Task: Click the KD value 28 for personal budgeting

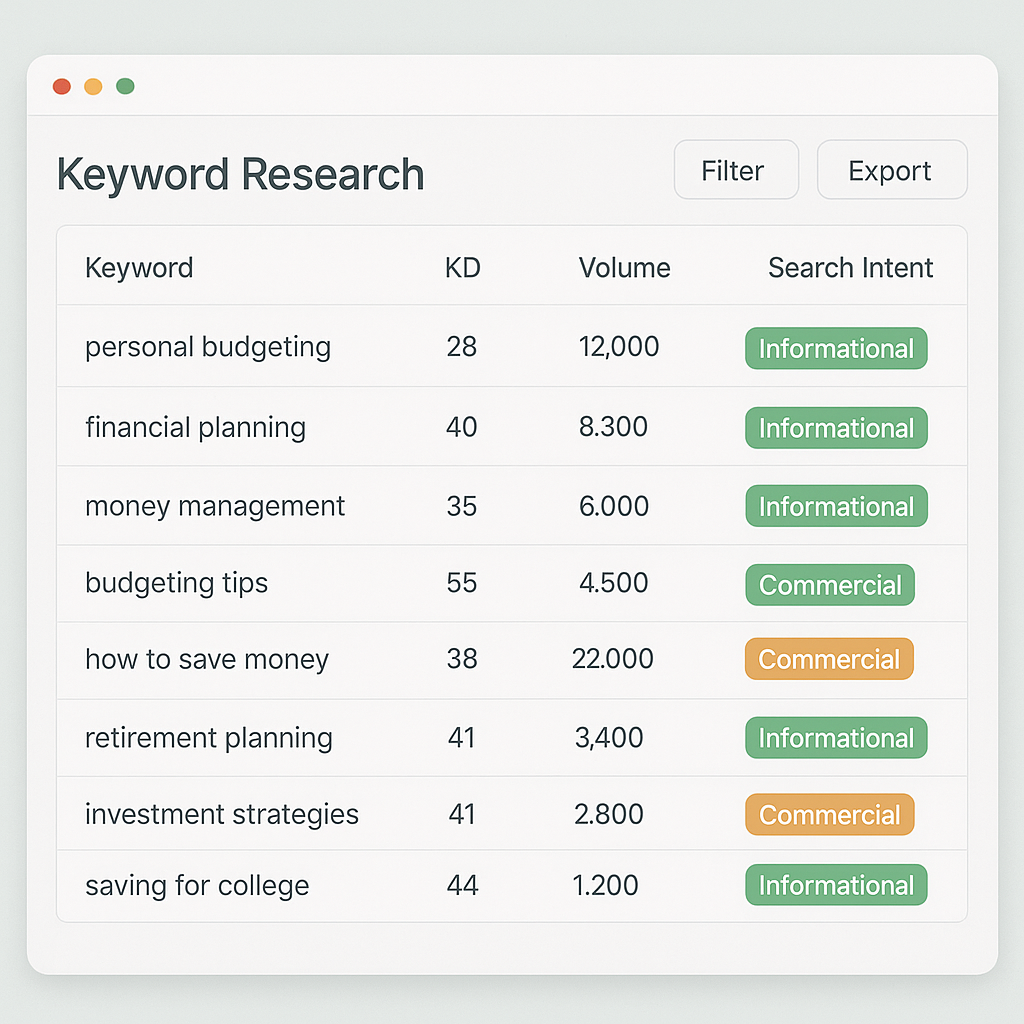Action: coord(462,347)
